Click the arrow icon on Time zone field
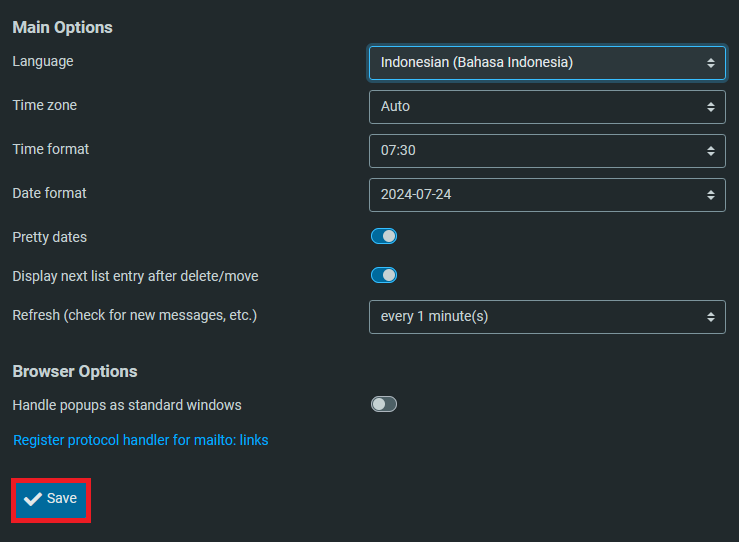The width and height of the screenshot is (739, 542). click(x=710, y=106)
